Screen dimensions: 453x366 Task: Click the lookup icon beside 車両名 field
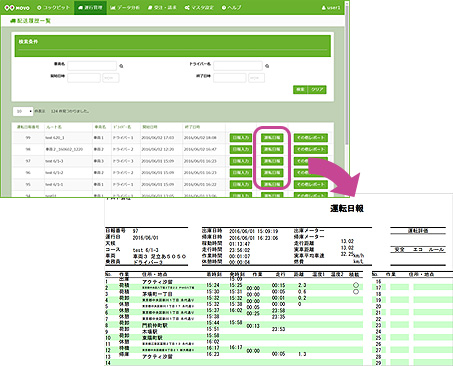point(121,66)
